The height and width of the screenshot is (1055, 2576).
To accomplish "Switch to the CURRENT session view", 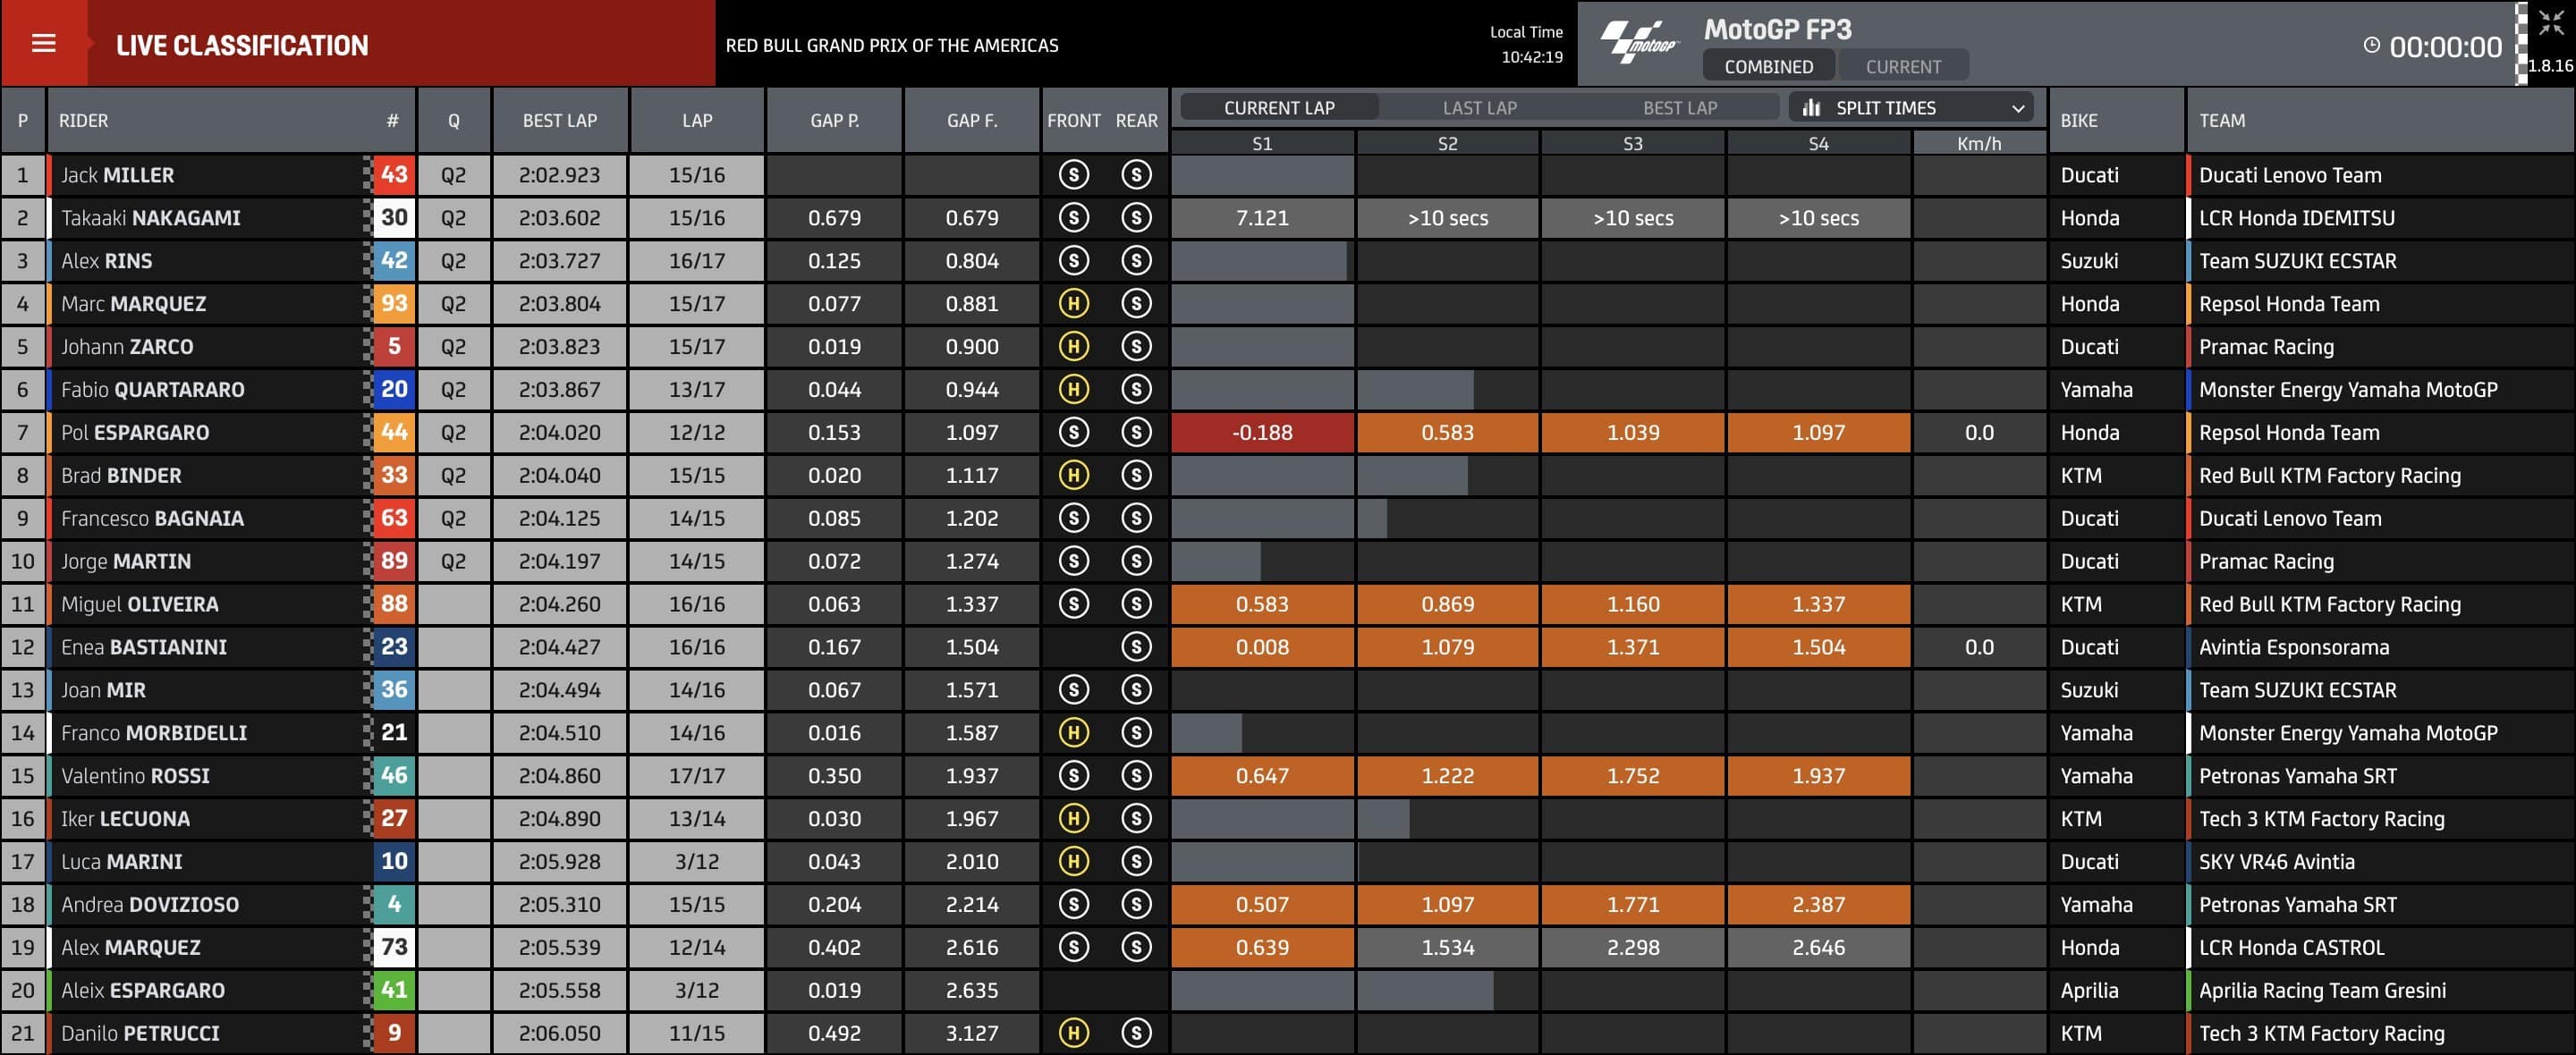I will click(x=1903, y=66).
